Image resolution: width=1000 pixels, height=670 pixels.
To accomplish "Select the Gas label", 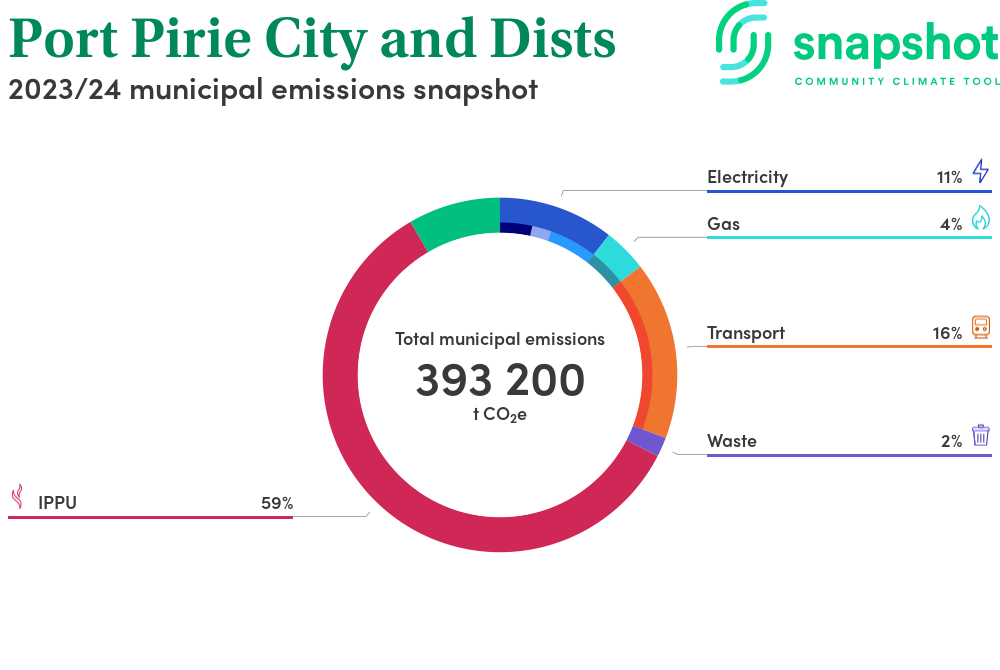I will pos(723,224).
